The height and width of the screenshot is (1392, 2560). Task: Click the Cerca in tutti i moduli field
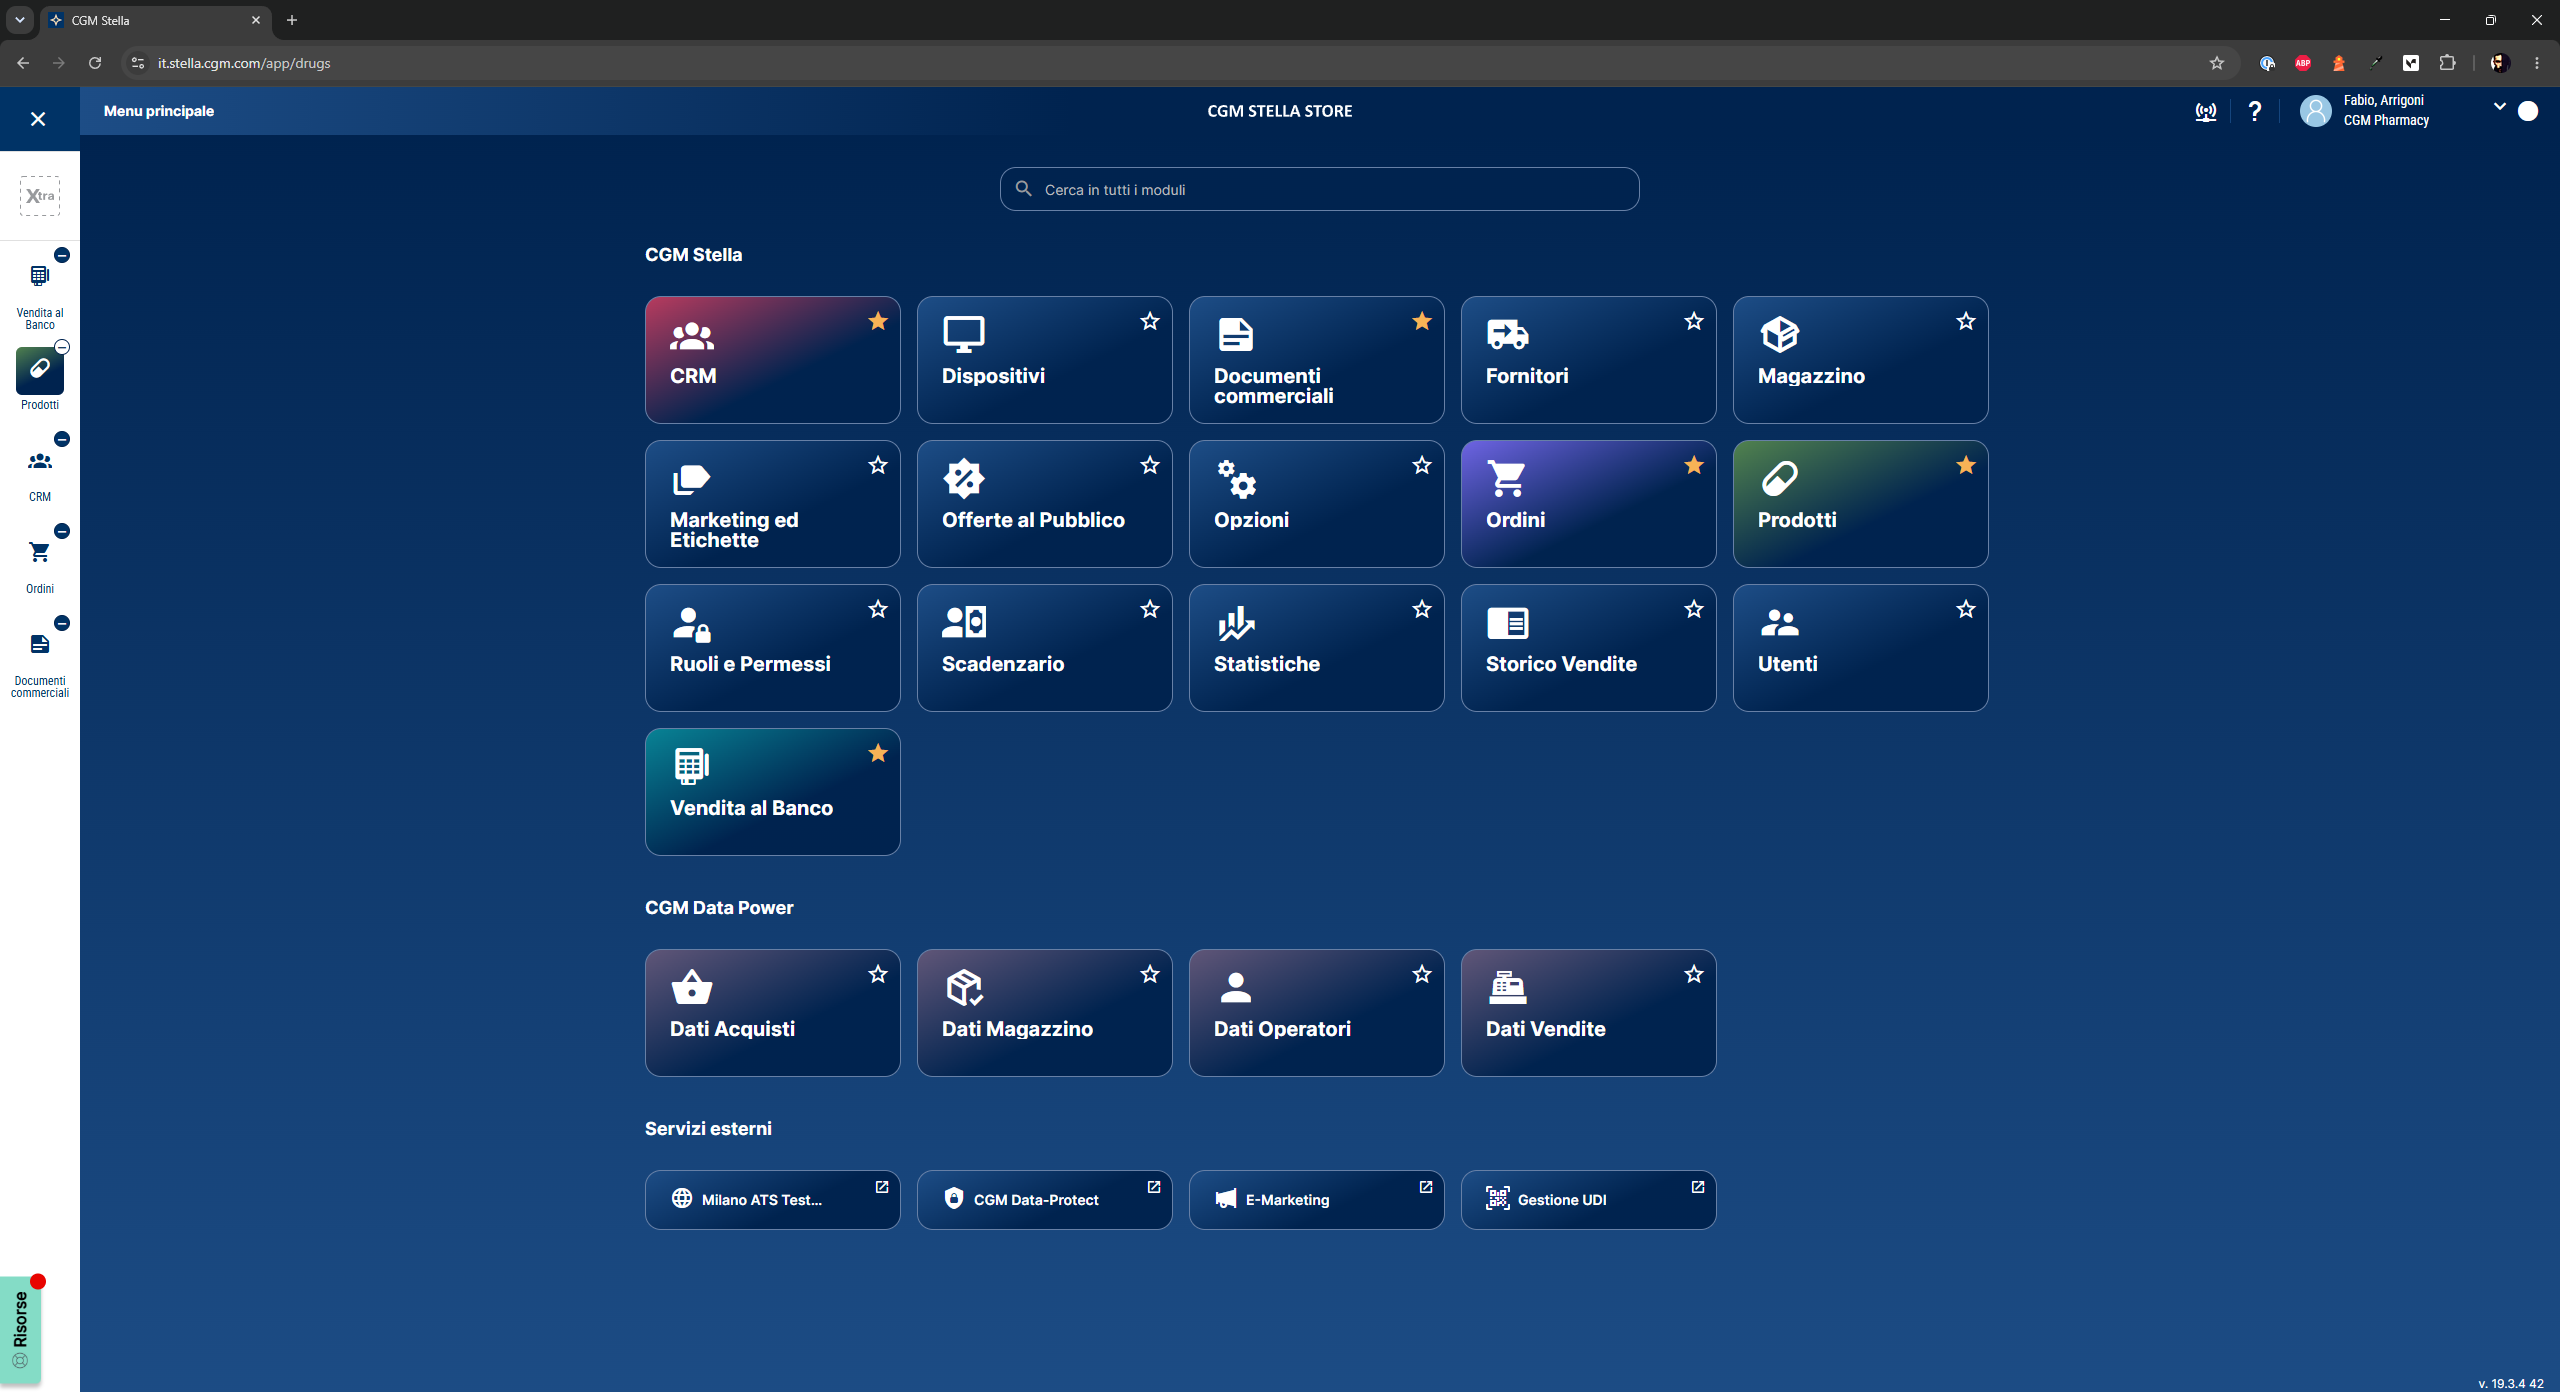click(1319, 189)
